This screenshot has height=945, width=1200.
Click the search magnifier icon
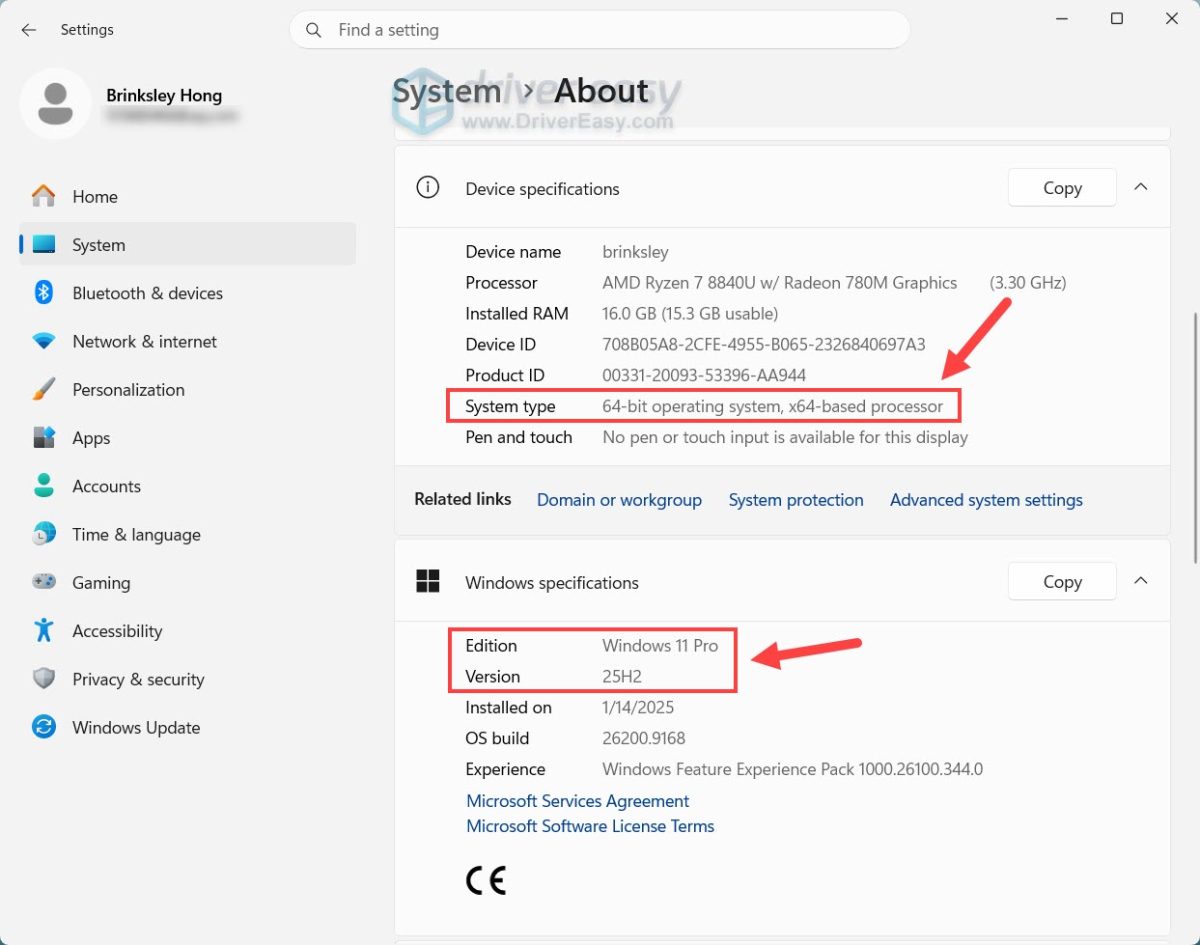(x=314, y=30)
